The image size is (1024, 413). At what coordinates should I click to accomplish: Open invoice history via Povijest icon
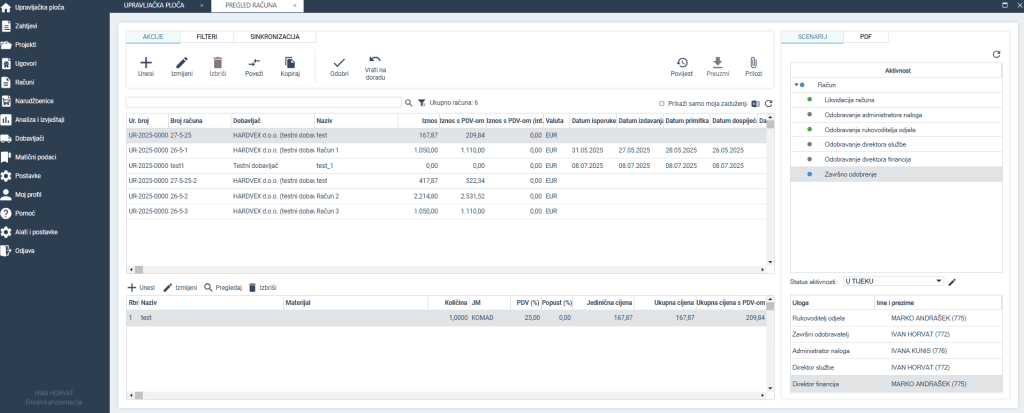point(681,62)
